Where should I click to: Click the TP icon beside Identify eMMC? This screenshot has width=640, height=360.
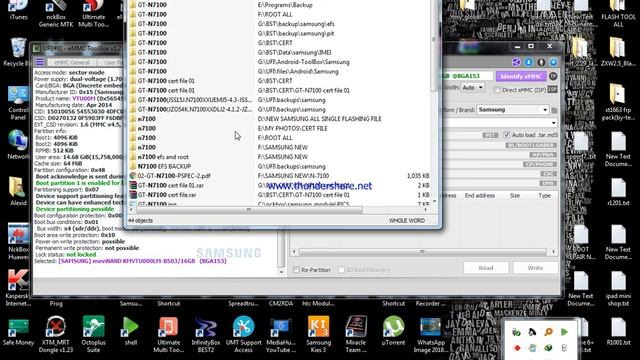point(553,76)
